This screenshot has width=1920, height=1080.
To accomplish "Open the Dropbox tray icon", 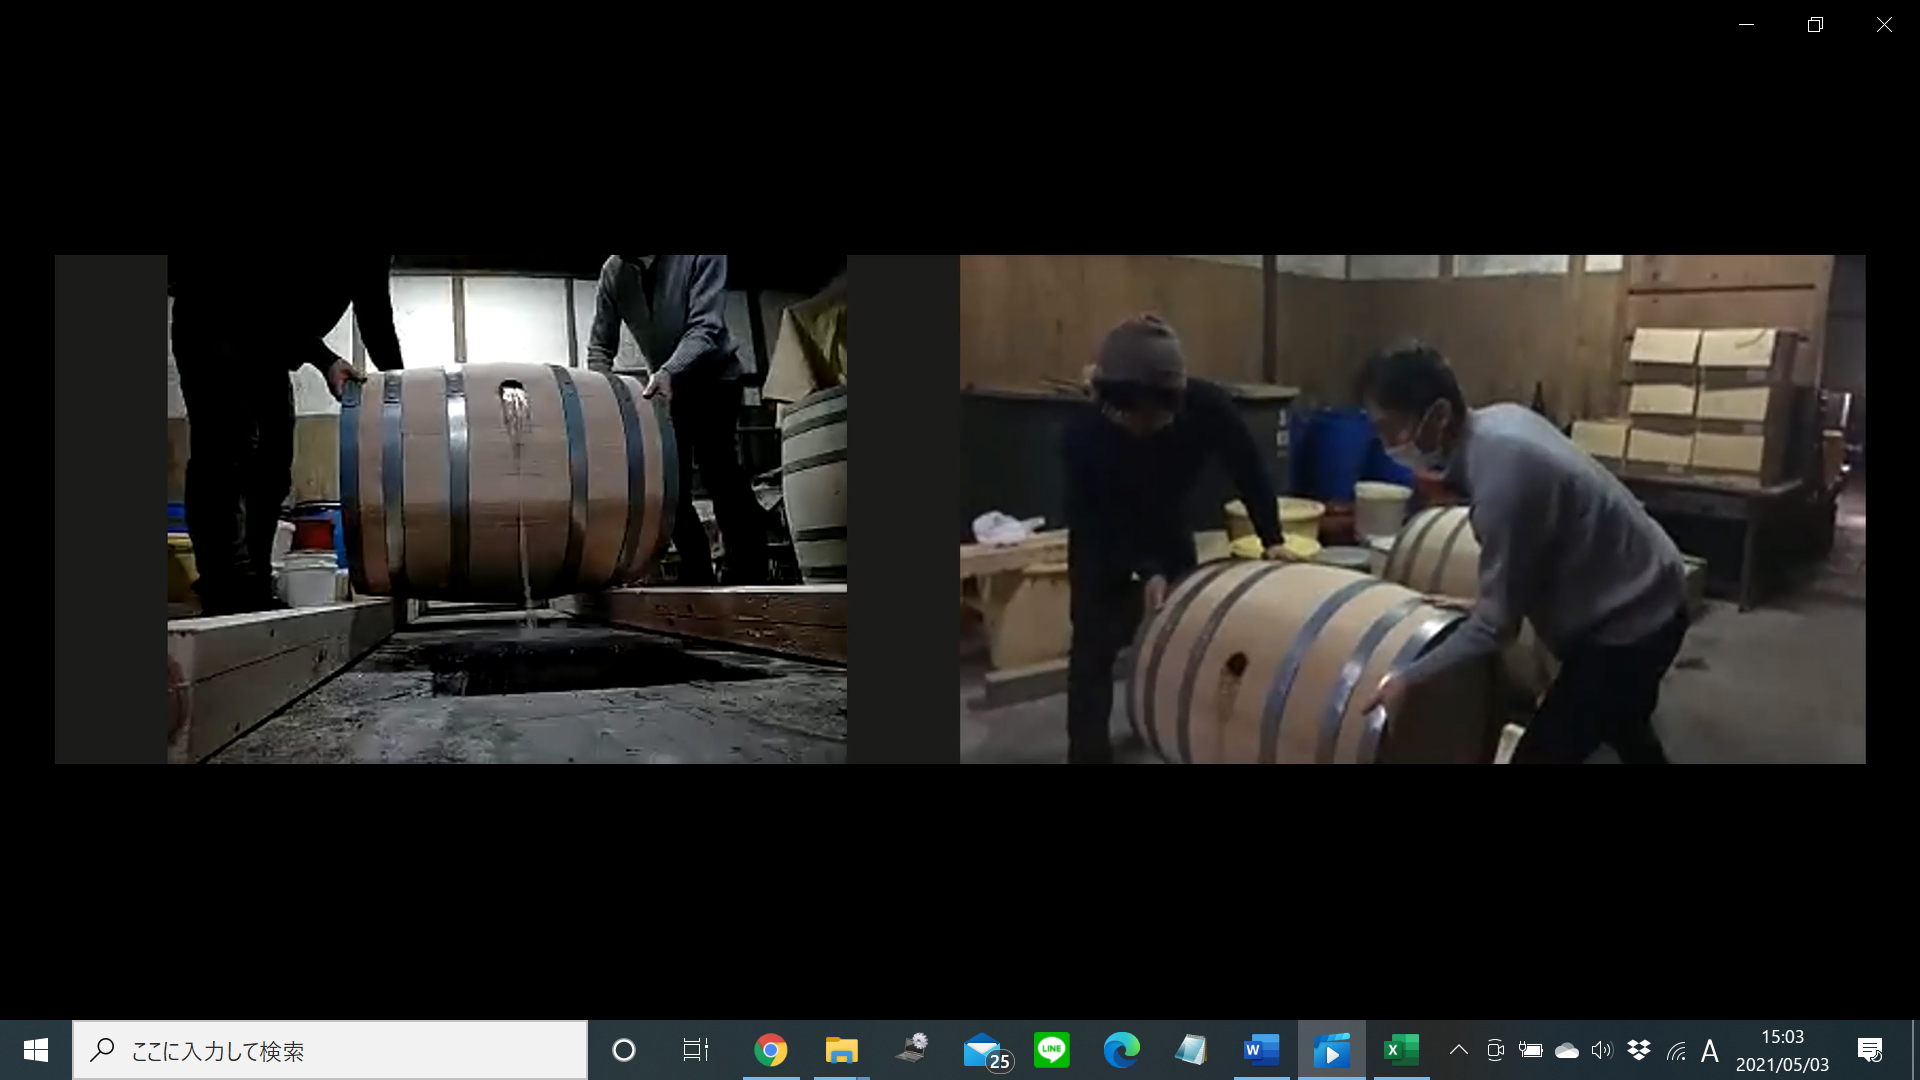I will pyautogui.click(x=1639, y=1050).
